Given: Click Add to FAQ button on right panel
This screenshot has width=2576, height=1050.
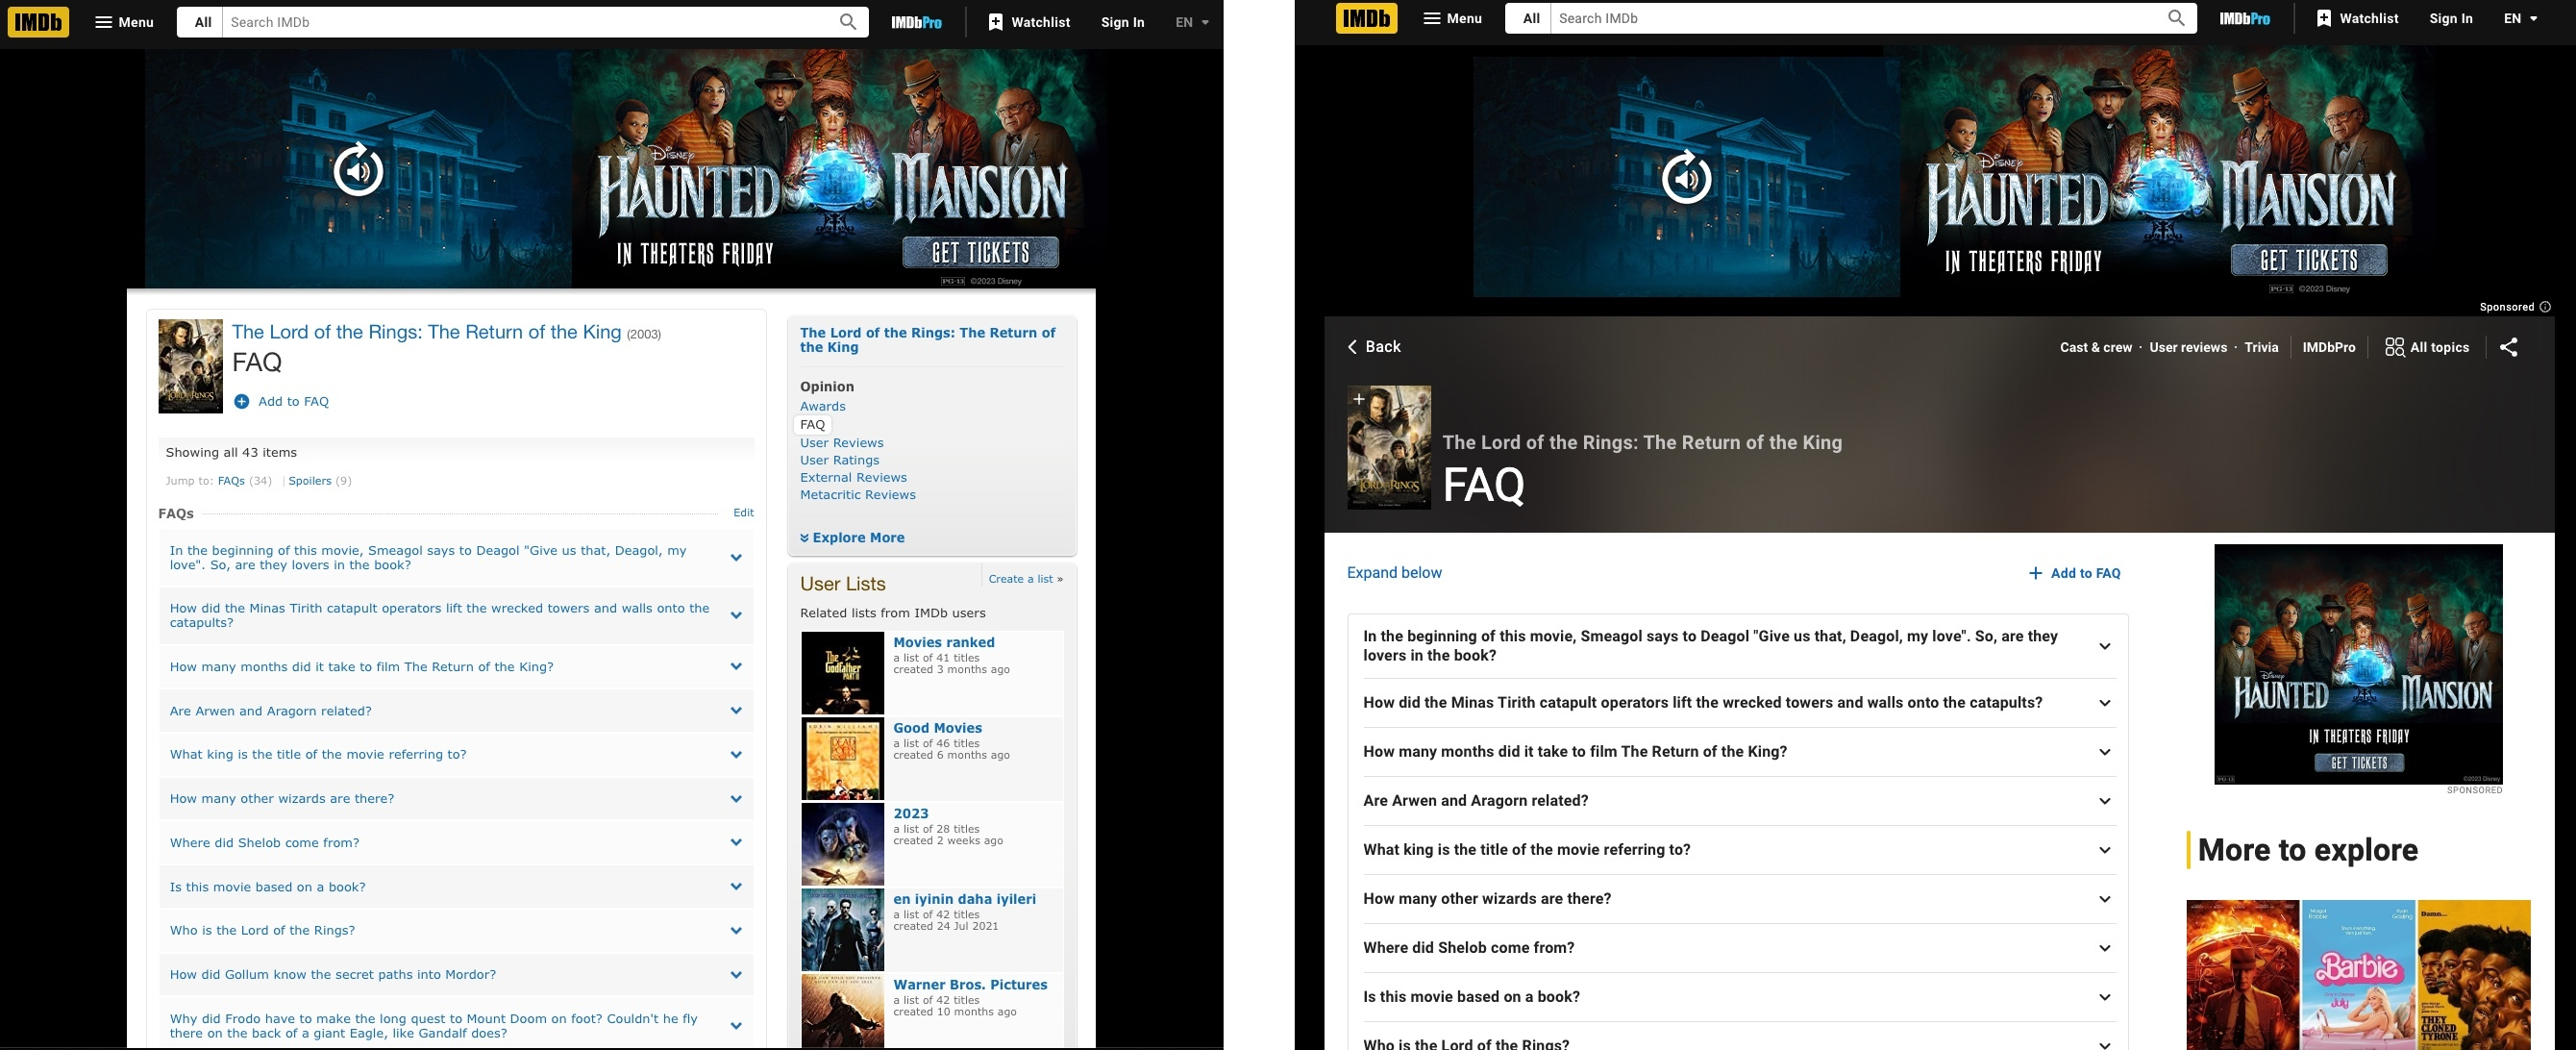Looking at the screenshot, I should pyautogui.click(x=2073, y=573).
